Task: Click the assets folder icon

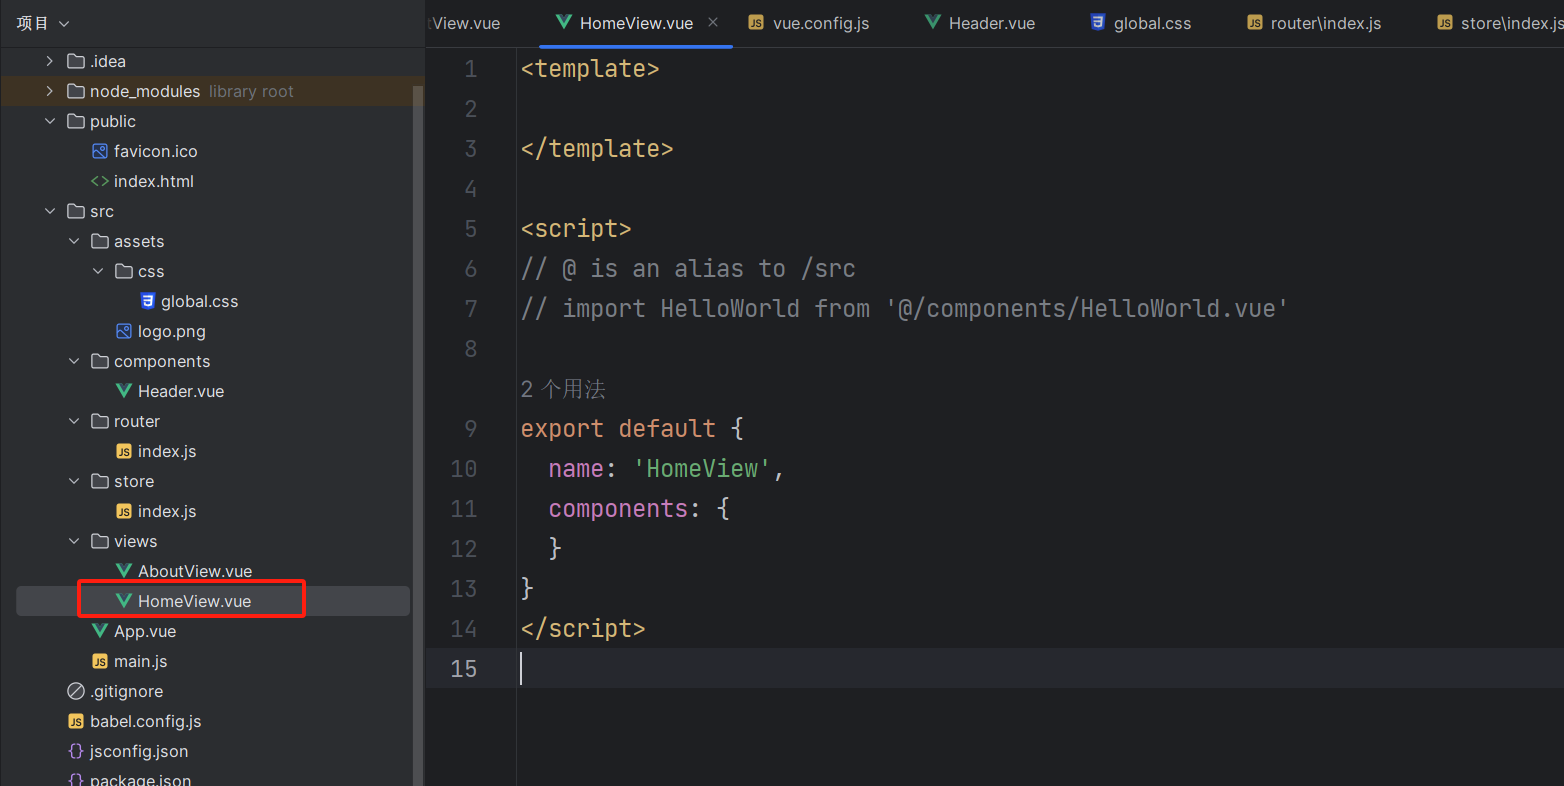Action: pos(100,241)
